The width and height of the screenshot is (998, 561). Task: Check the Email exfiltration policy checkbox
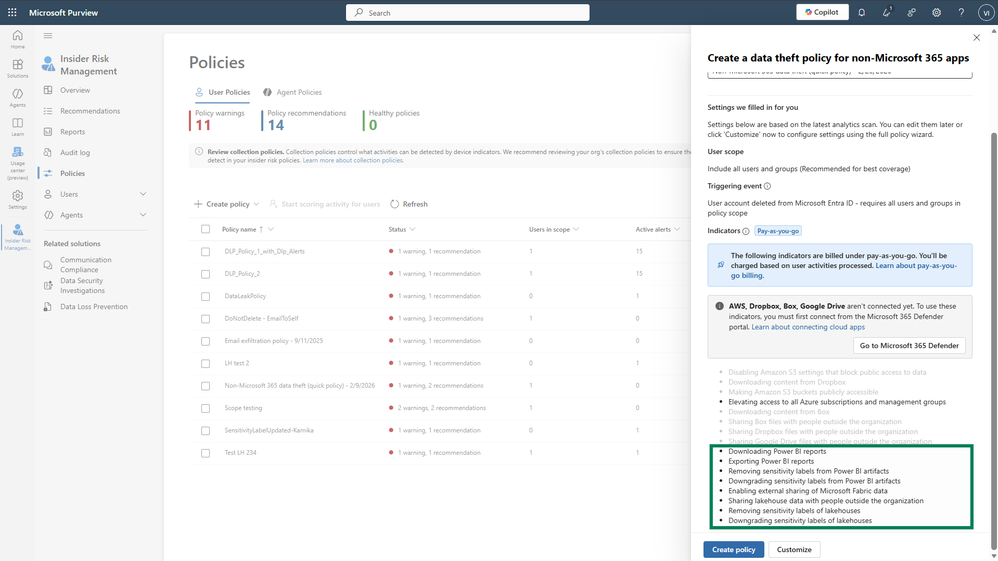[205, 341]
